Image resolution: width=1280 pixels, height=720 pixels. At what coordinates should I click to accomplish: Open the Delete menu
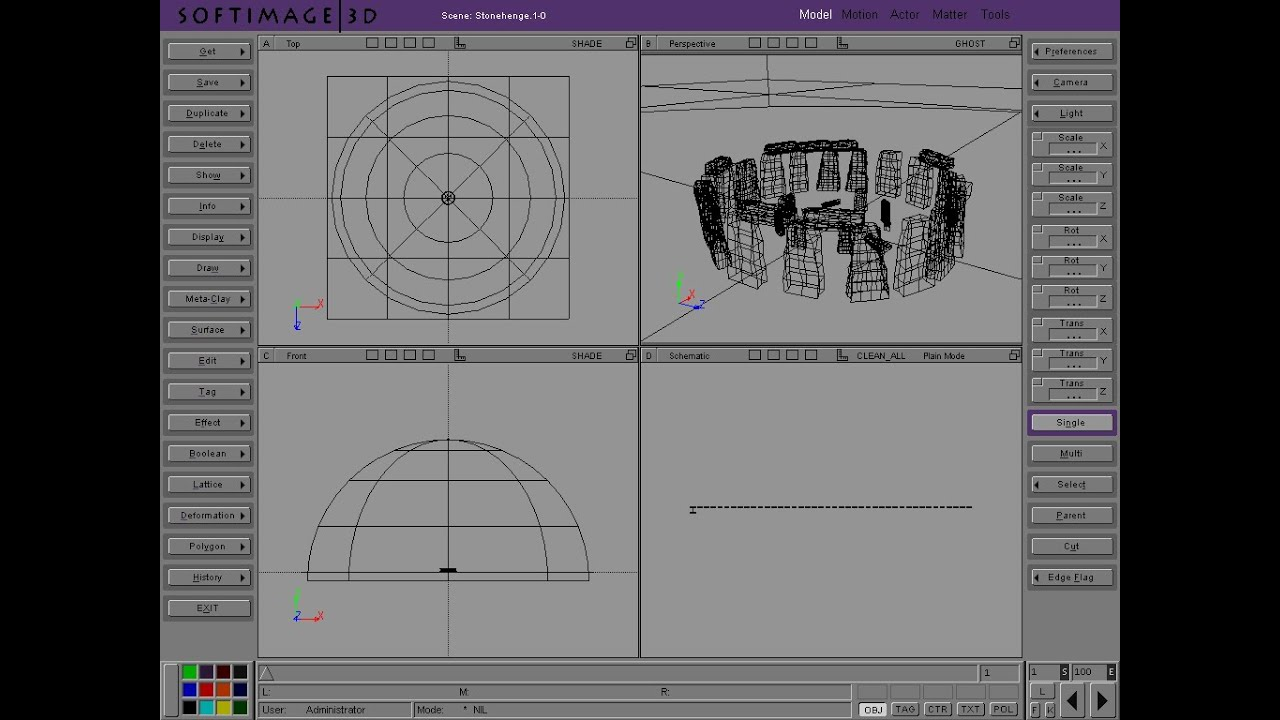[208, 144]
